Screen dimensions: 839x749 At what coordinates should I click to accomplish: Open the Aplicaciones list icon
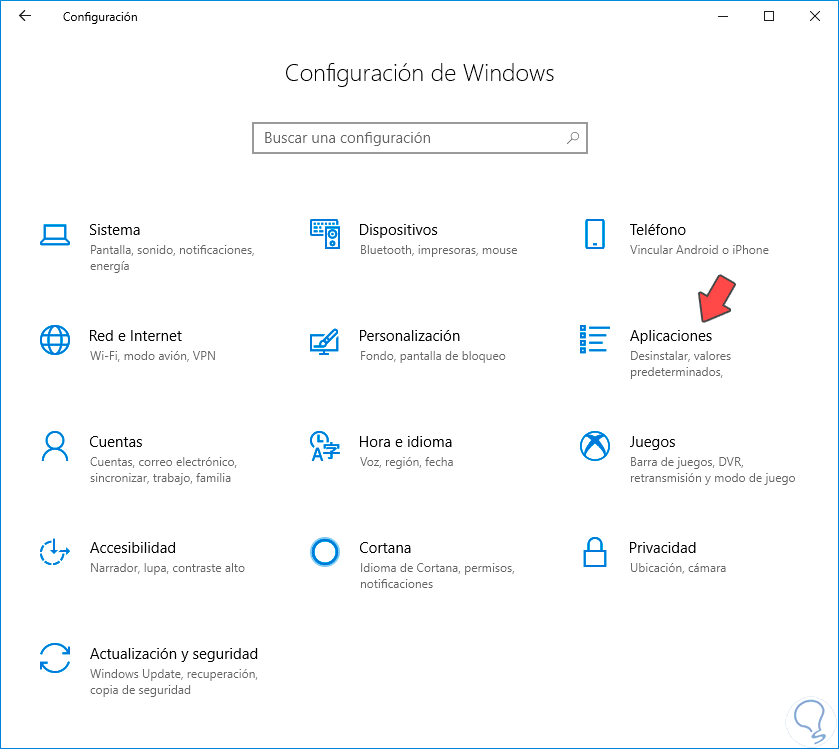click(595, 340)
